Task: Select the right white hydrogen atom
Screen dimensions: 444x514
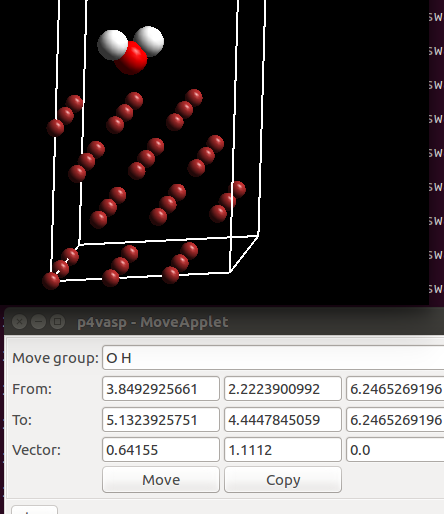Action: (150, 40)
